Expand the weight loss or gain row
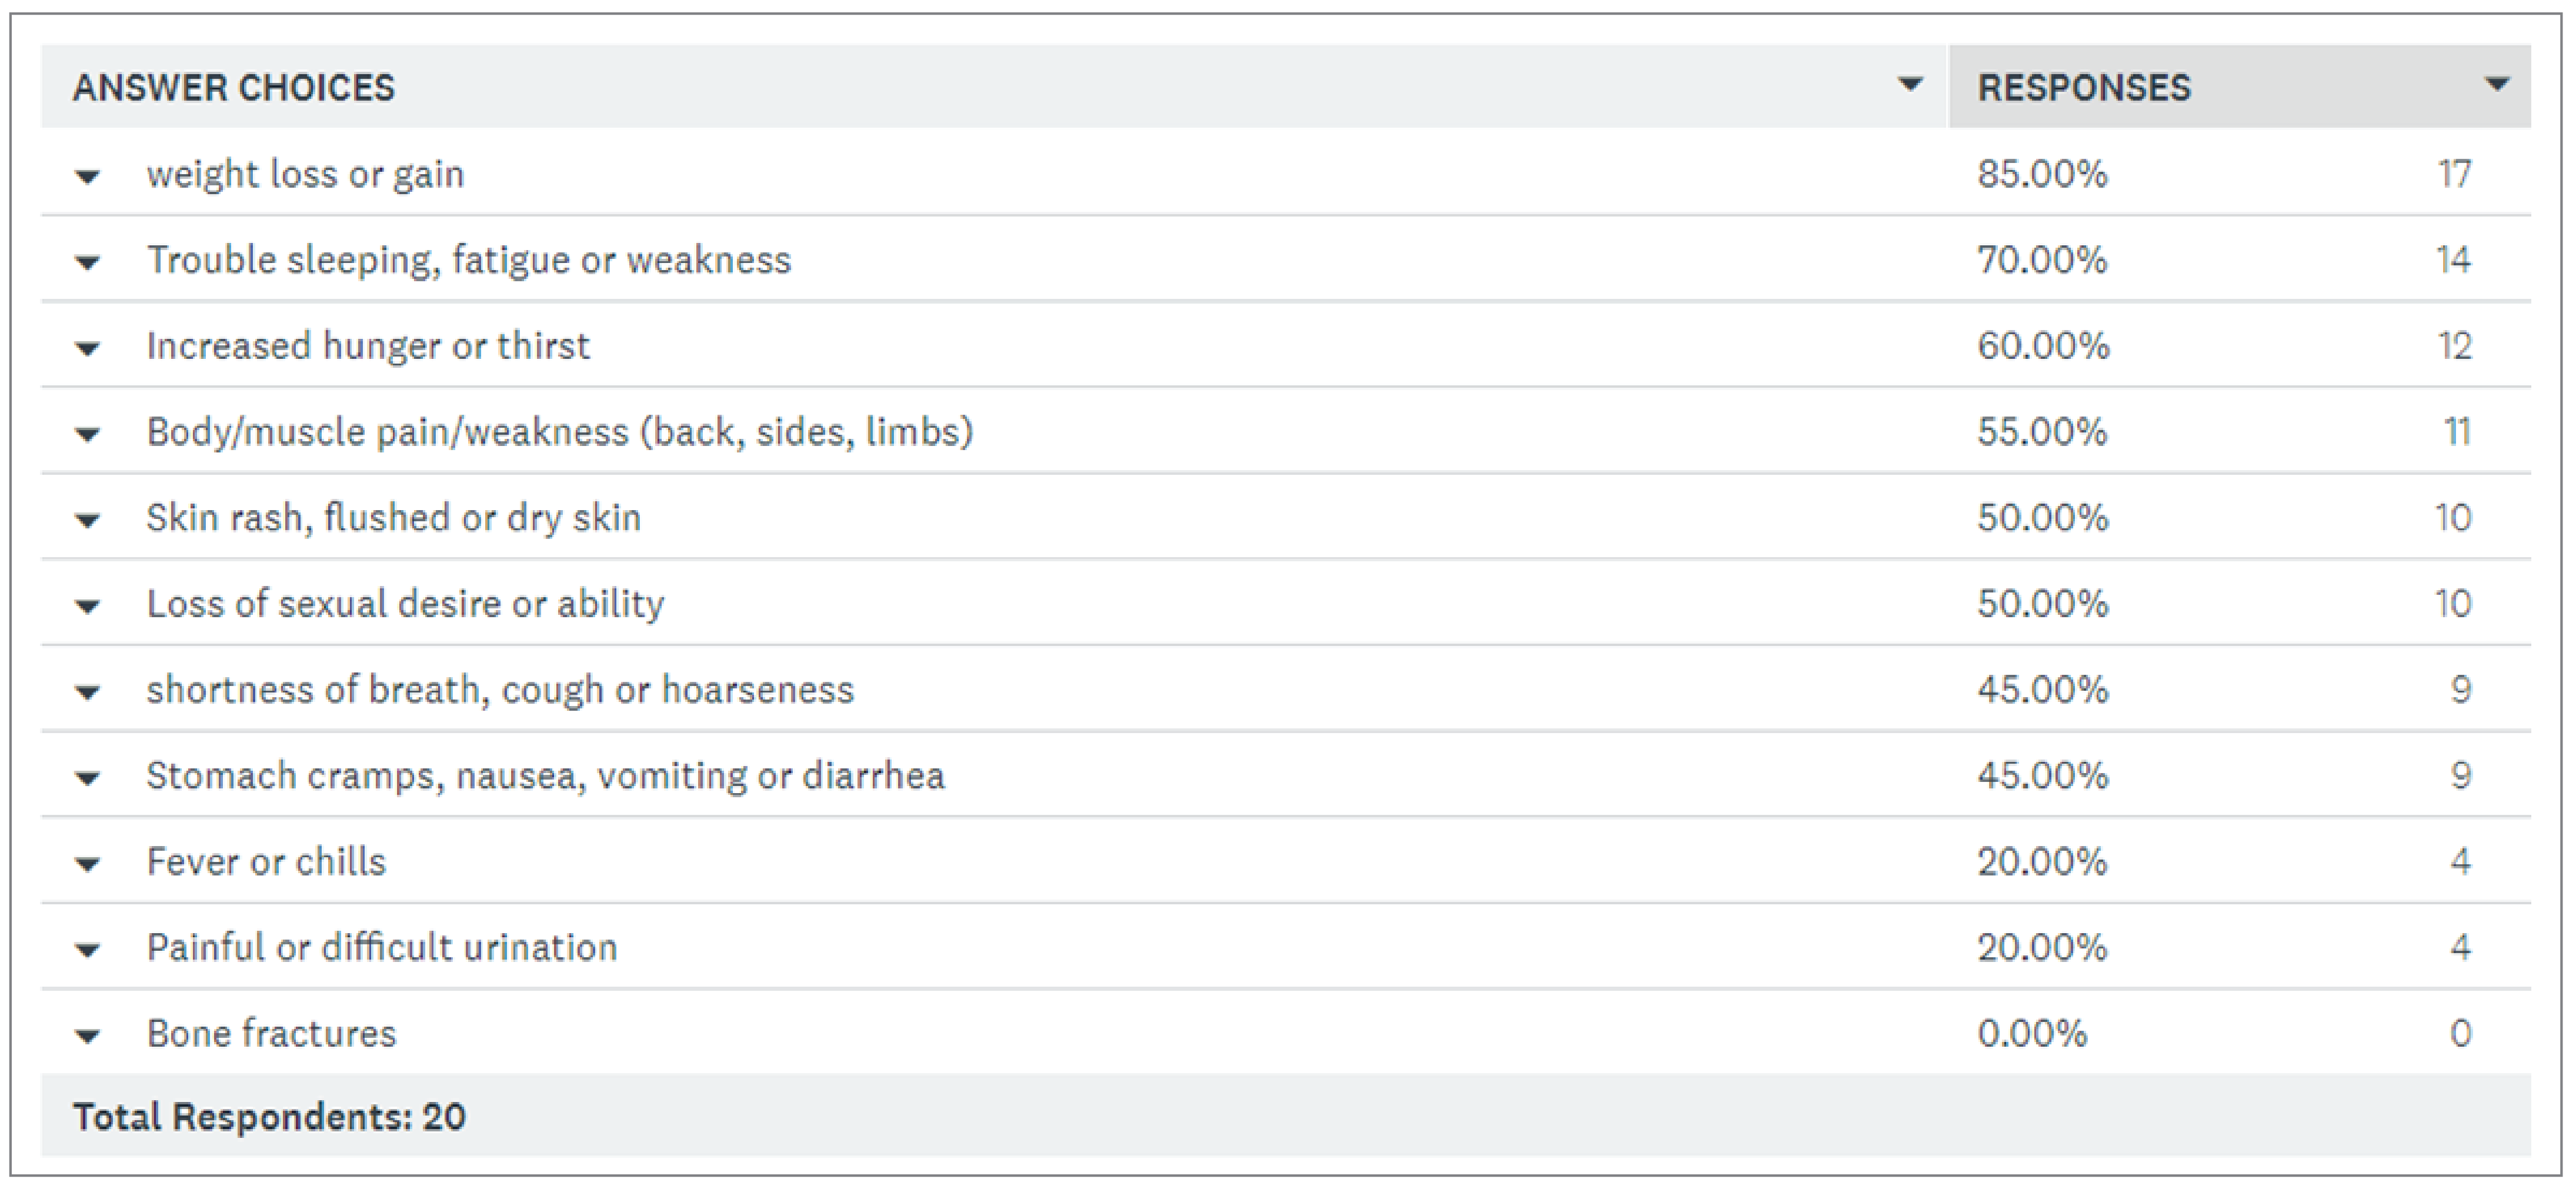2576x1192 pixels. [88, 177]
